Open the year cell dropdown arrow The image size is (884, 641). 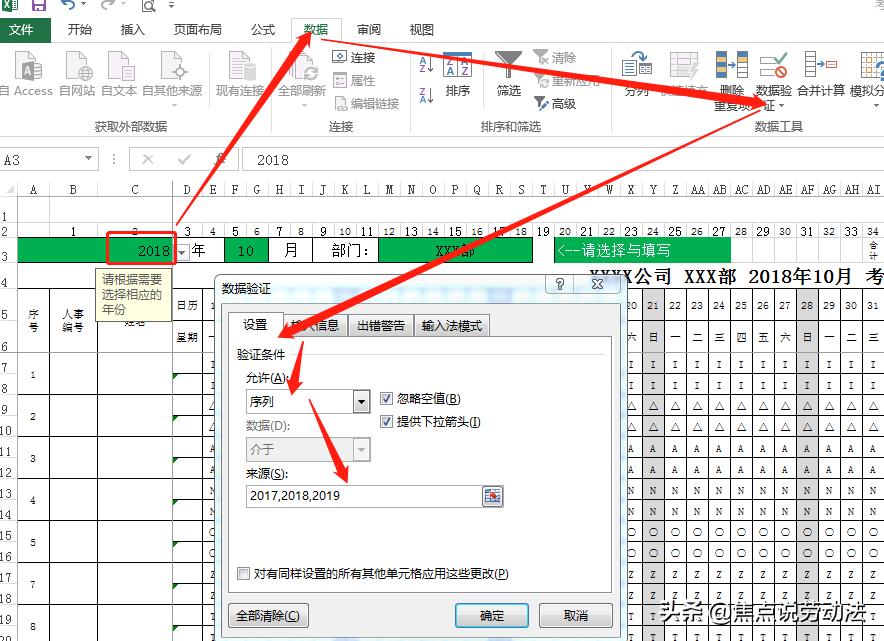[x=182, y=253]
